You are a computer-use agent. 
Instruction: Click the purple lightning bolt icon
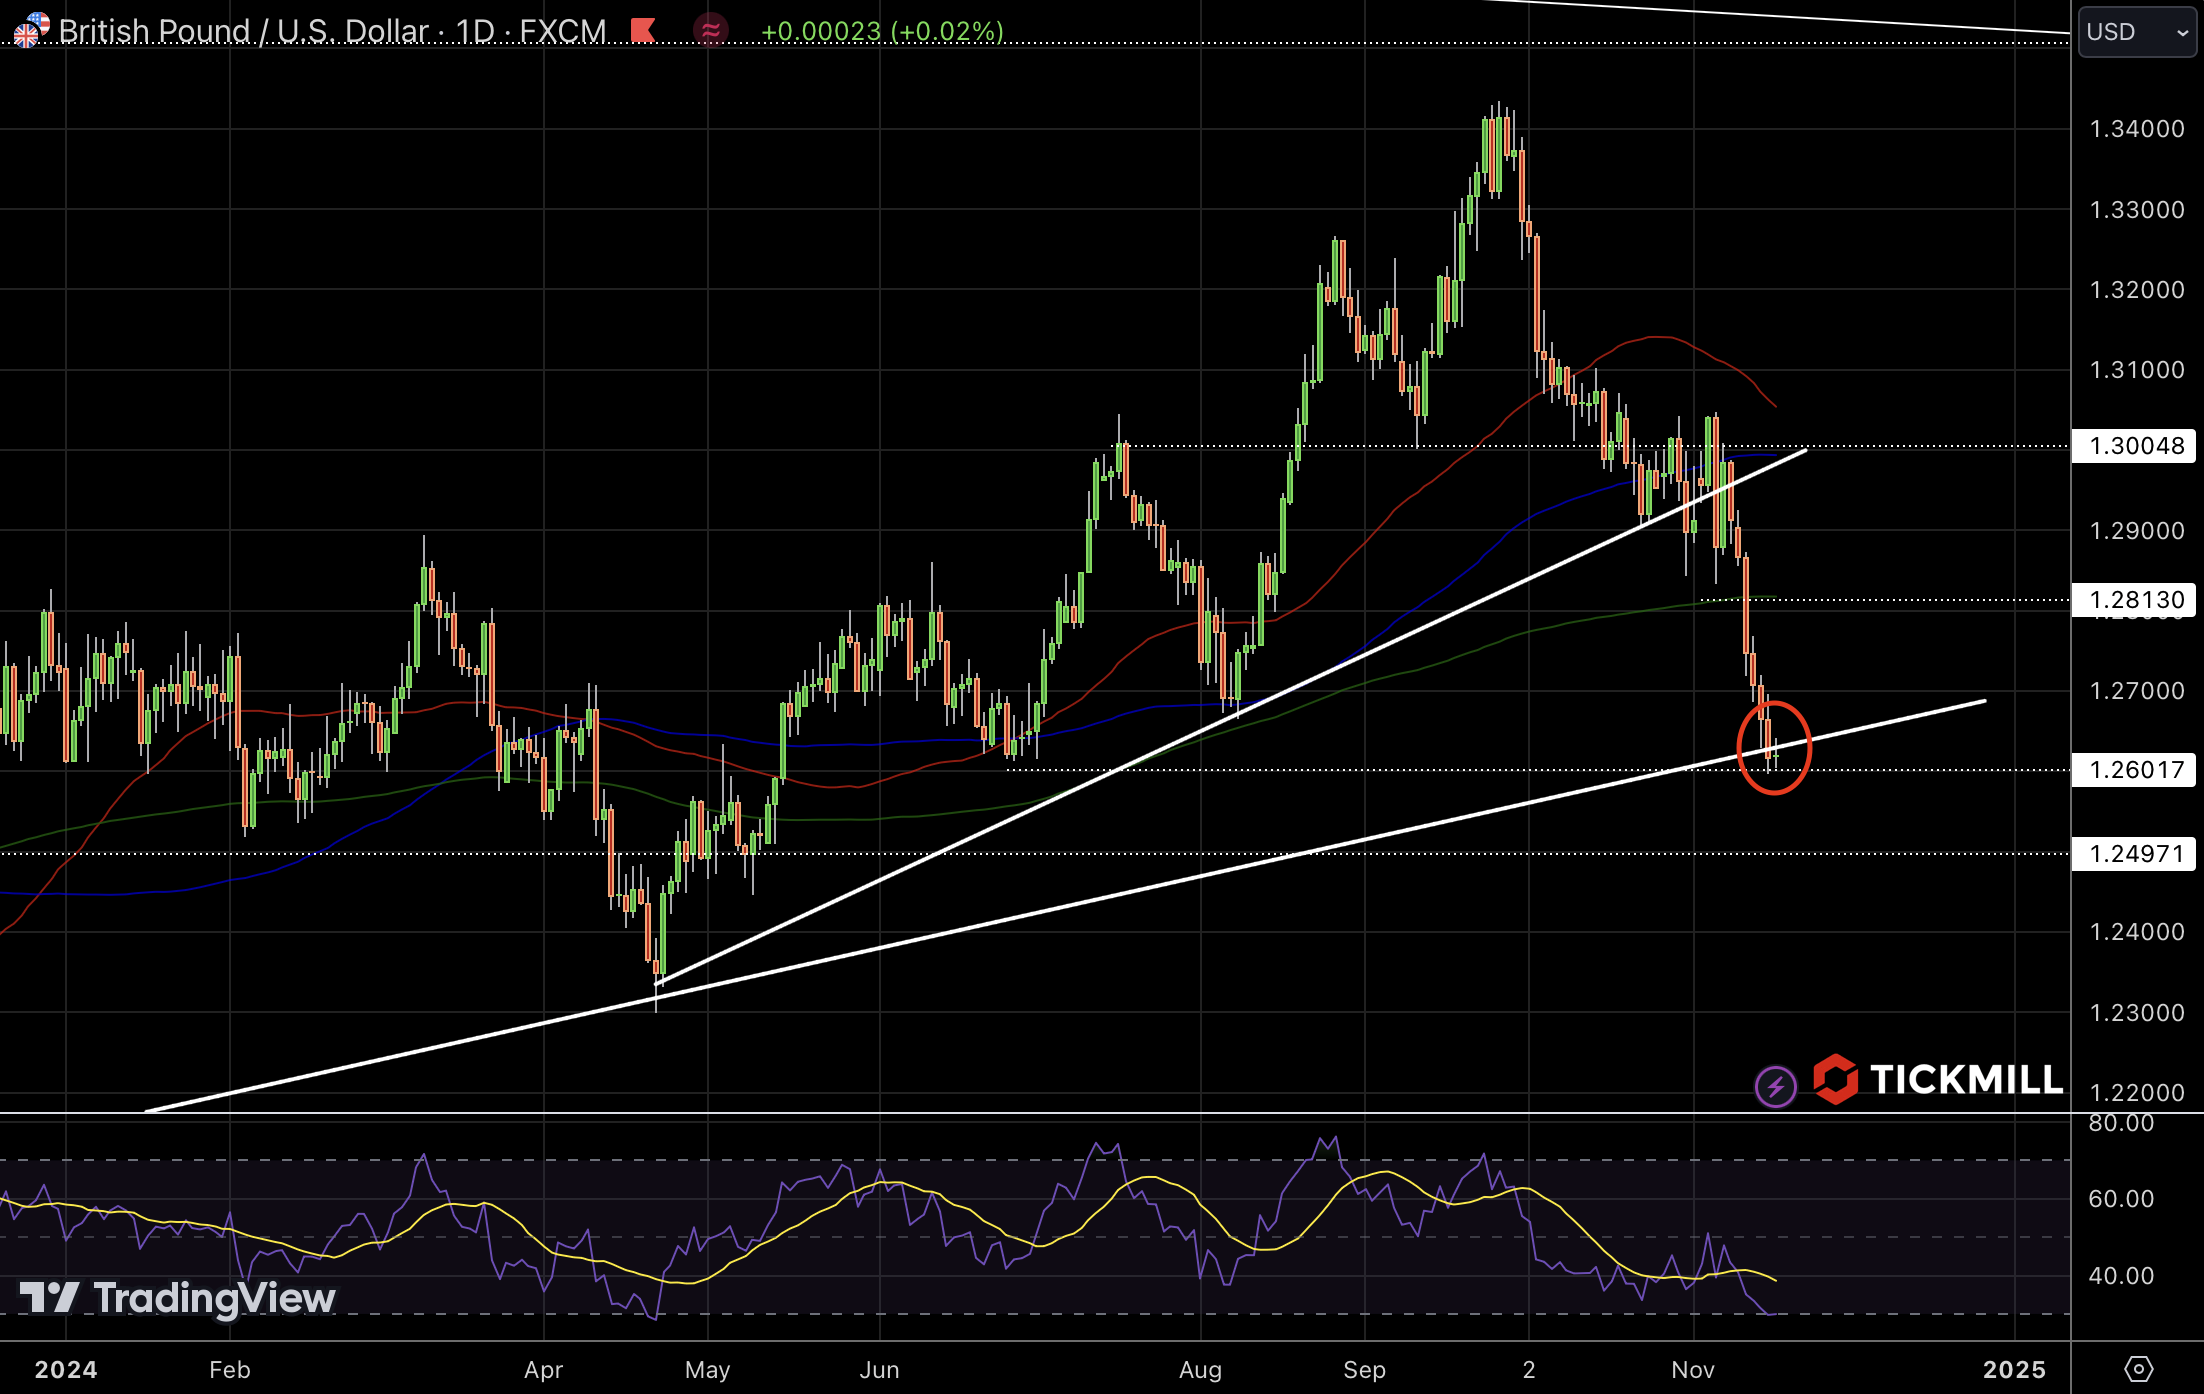1775,1086
